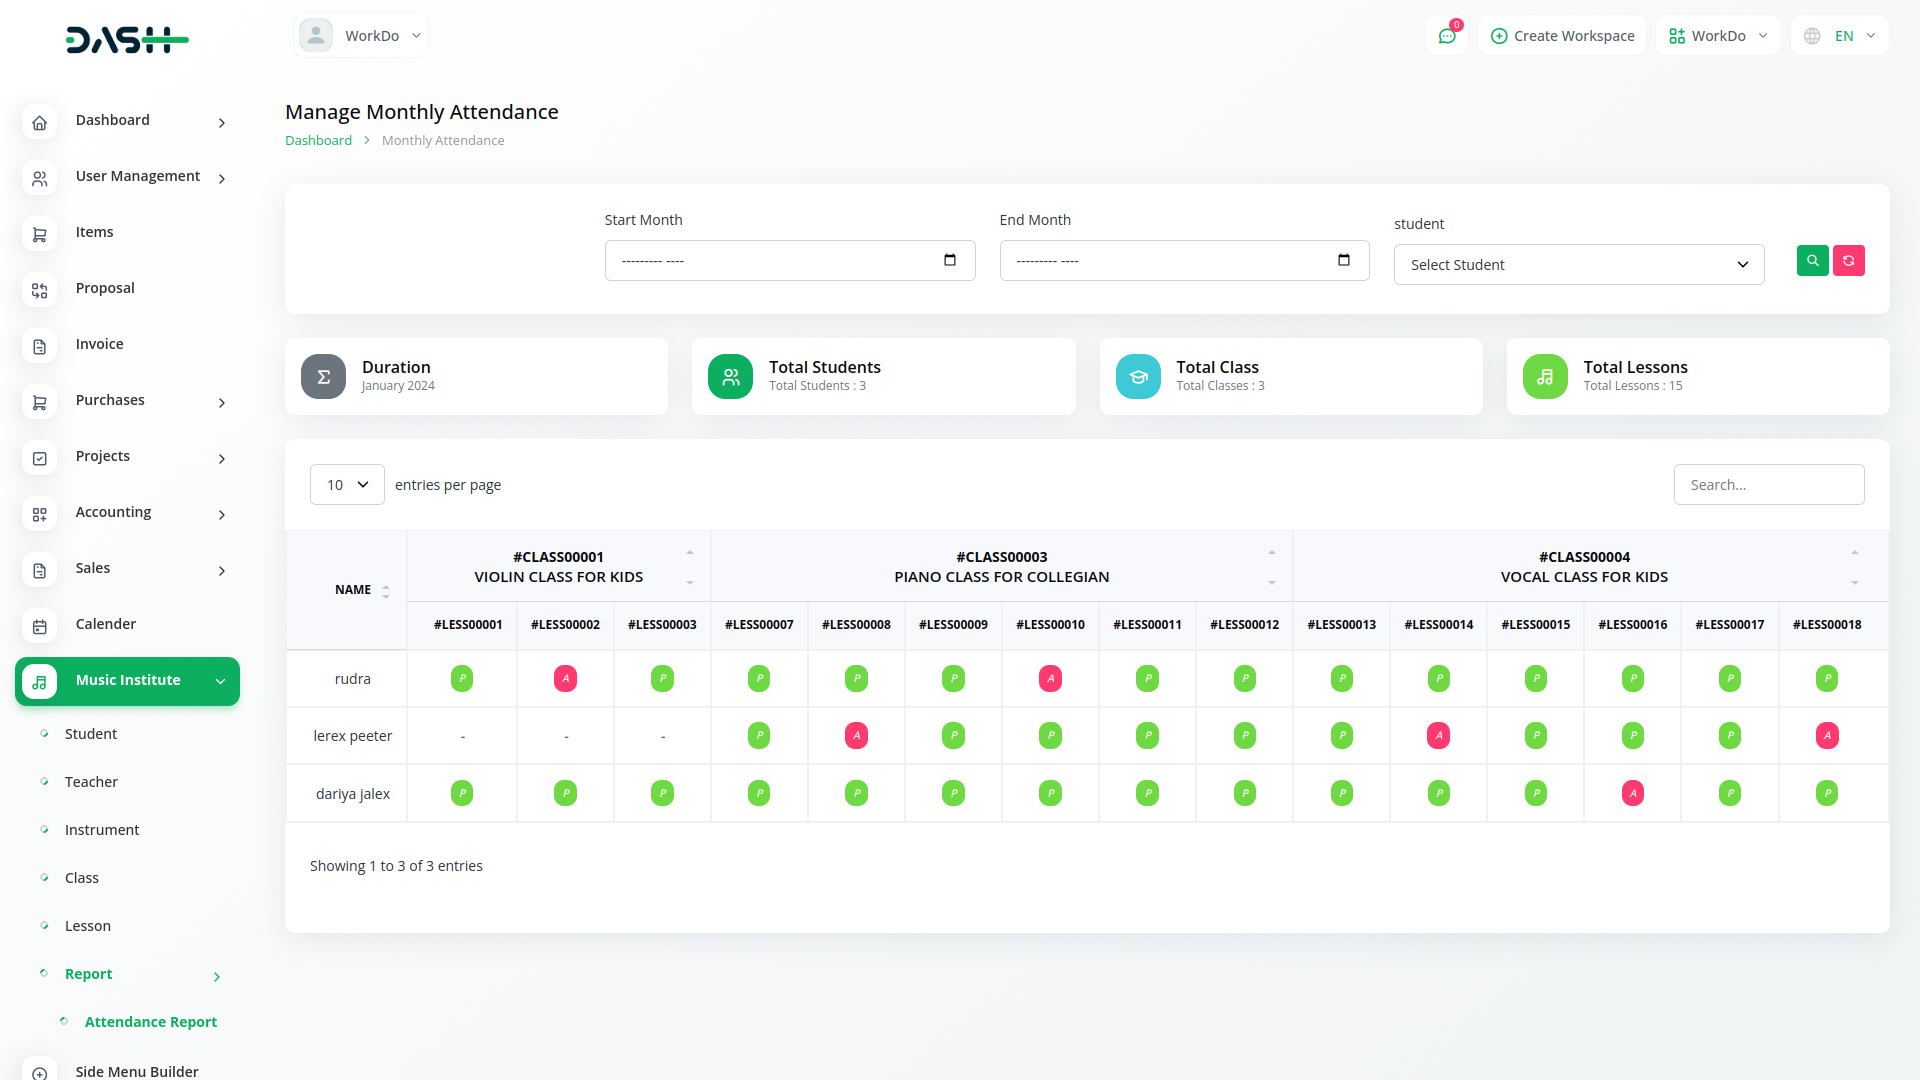Click the Start Month calendar picker icon

tap(950, 260)
